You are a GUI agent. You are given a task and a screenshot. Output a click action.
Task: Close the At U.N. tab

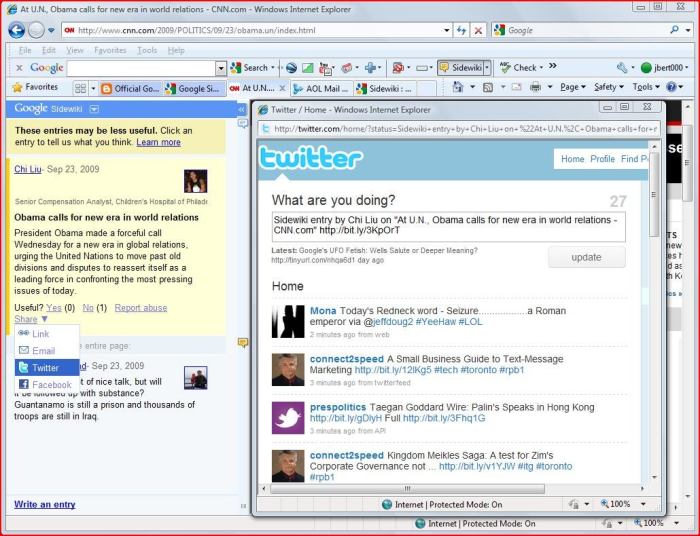coord(282,88)
